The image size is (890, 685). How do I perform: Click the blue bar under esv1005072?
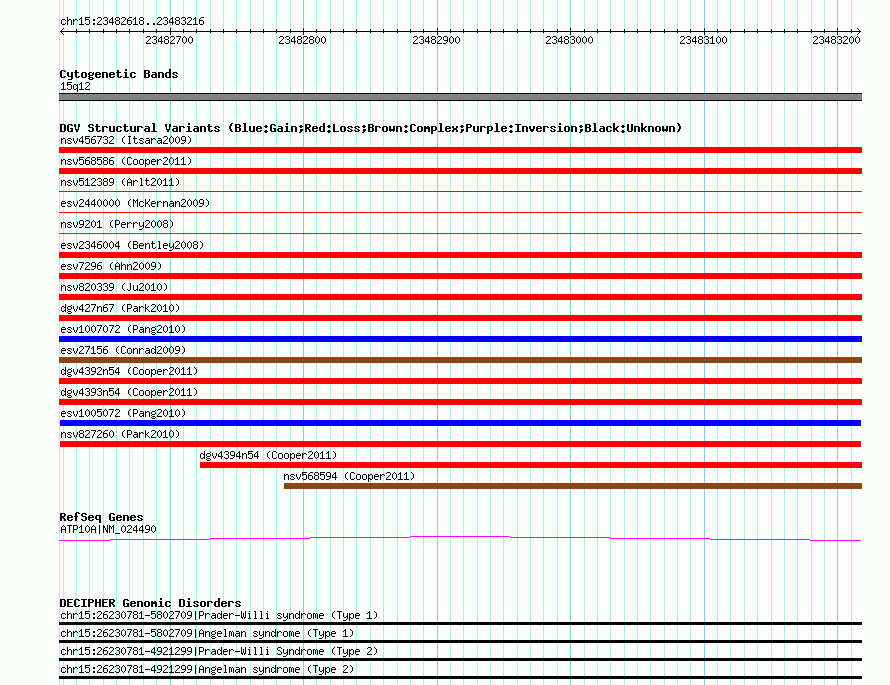(x=460, y=423)
